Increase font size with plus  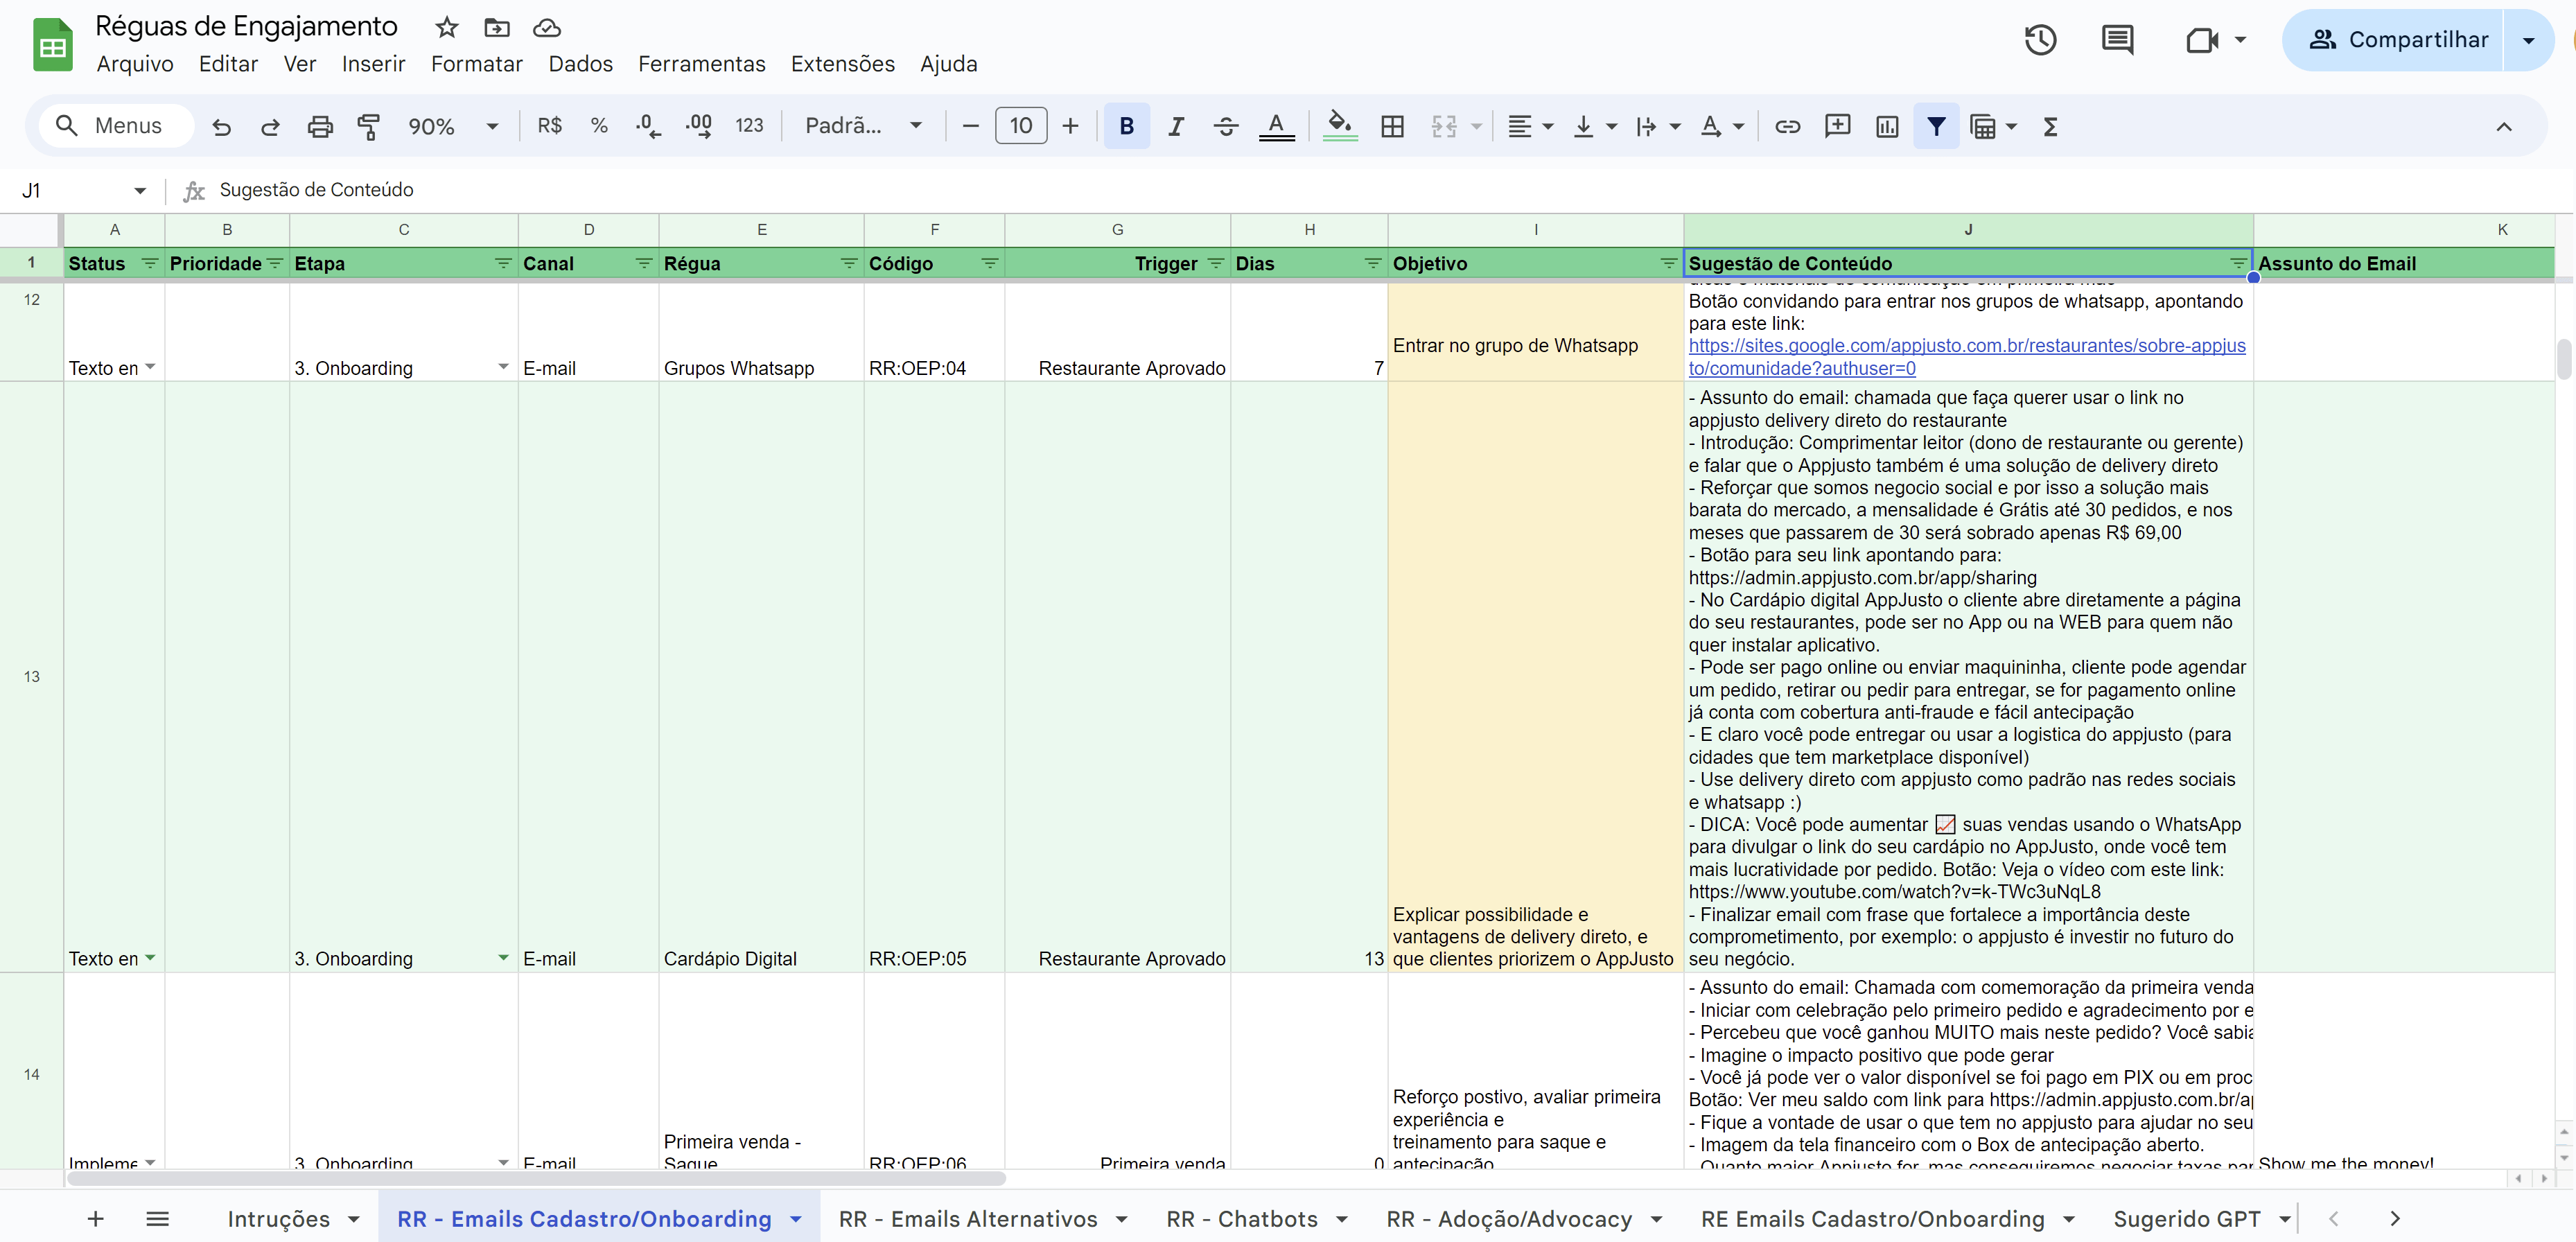click(1070, 126)
